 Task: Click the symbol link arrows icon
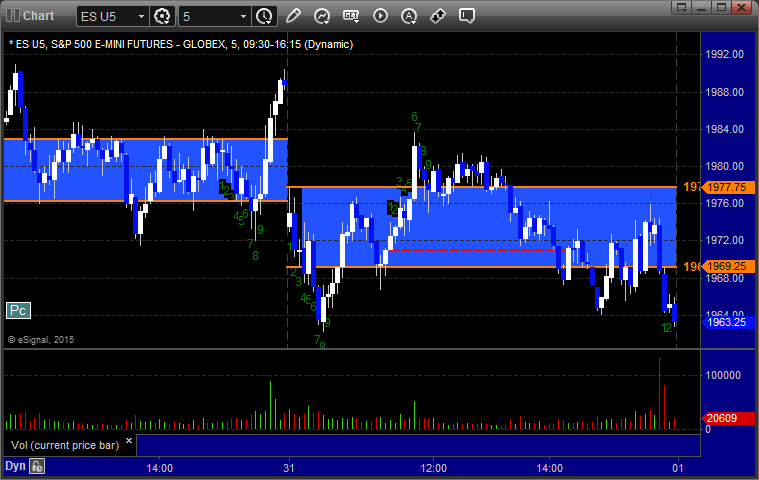(x=438, y=16)
